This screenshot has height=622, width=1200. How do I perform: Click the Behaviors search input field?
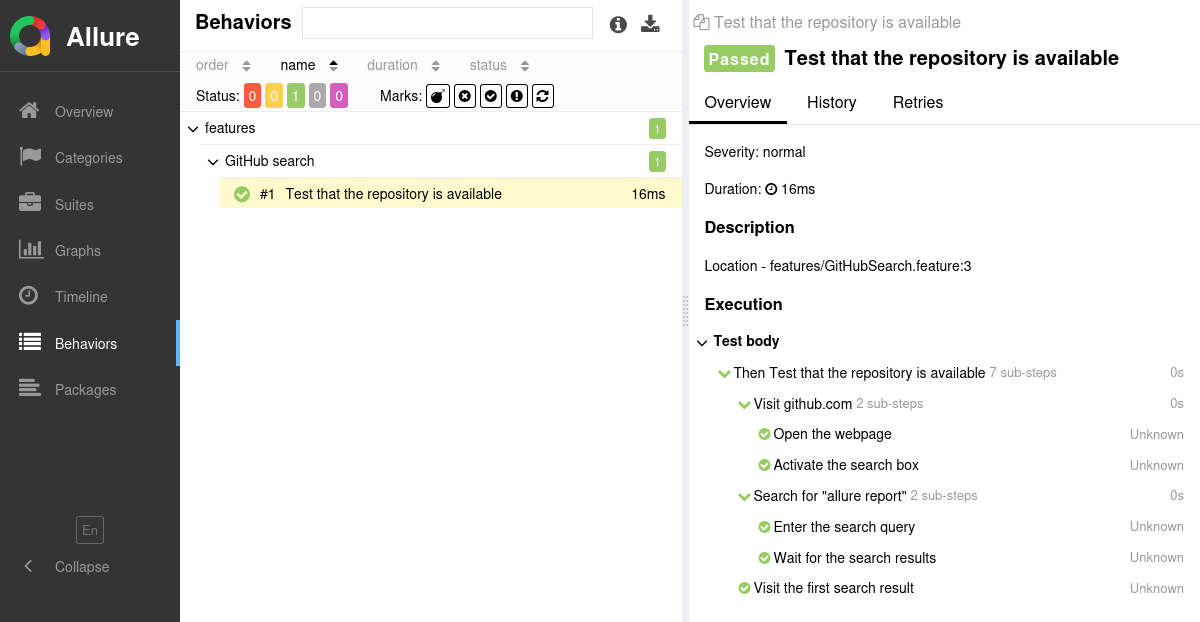(x=447, y=23)
